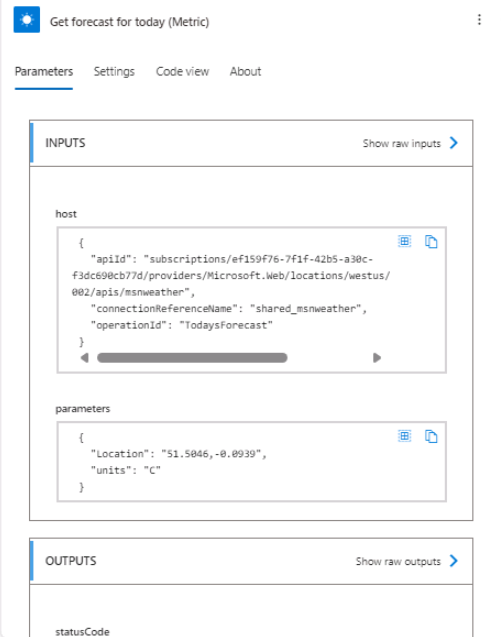Screen dimensions: 501x637
Task: Click the title Get forecast for today (Metric)
Action: pos(130,22)
